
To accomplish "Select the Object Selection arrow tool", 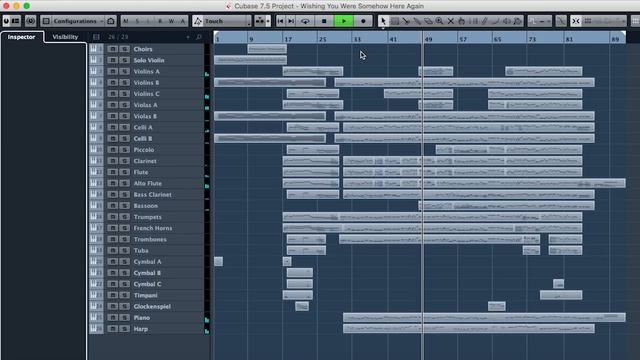I will tap(383, 21).
